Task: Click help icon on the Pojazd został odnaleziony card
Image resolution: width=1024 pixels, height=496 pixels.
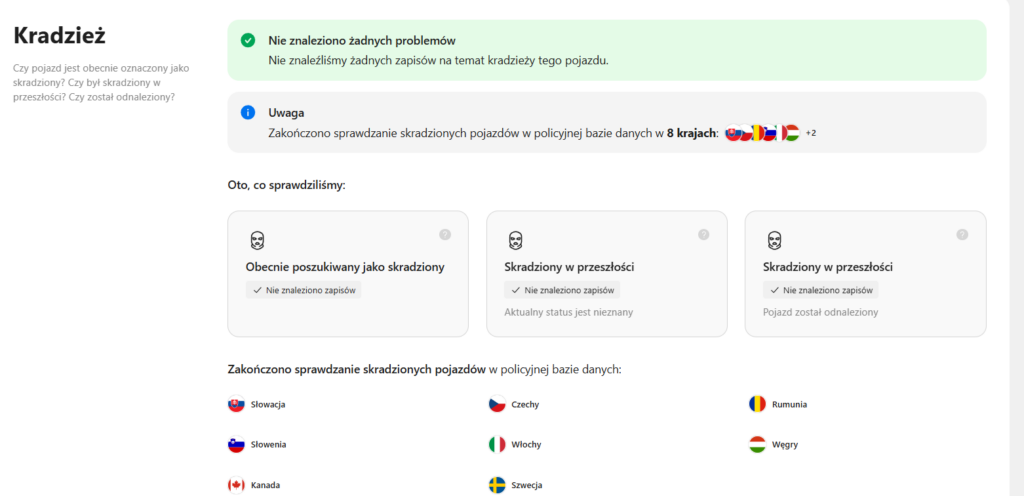Action: pos(962,234)
